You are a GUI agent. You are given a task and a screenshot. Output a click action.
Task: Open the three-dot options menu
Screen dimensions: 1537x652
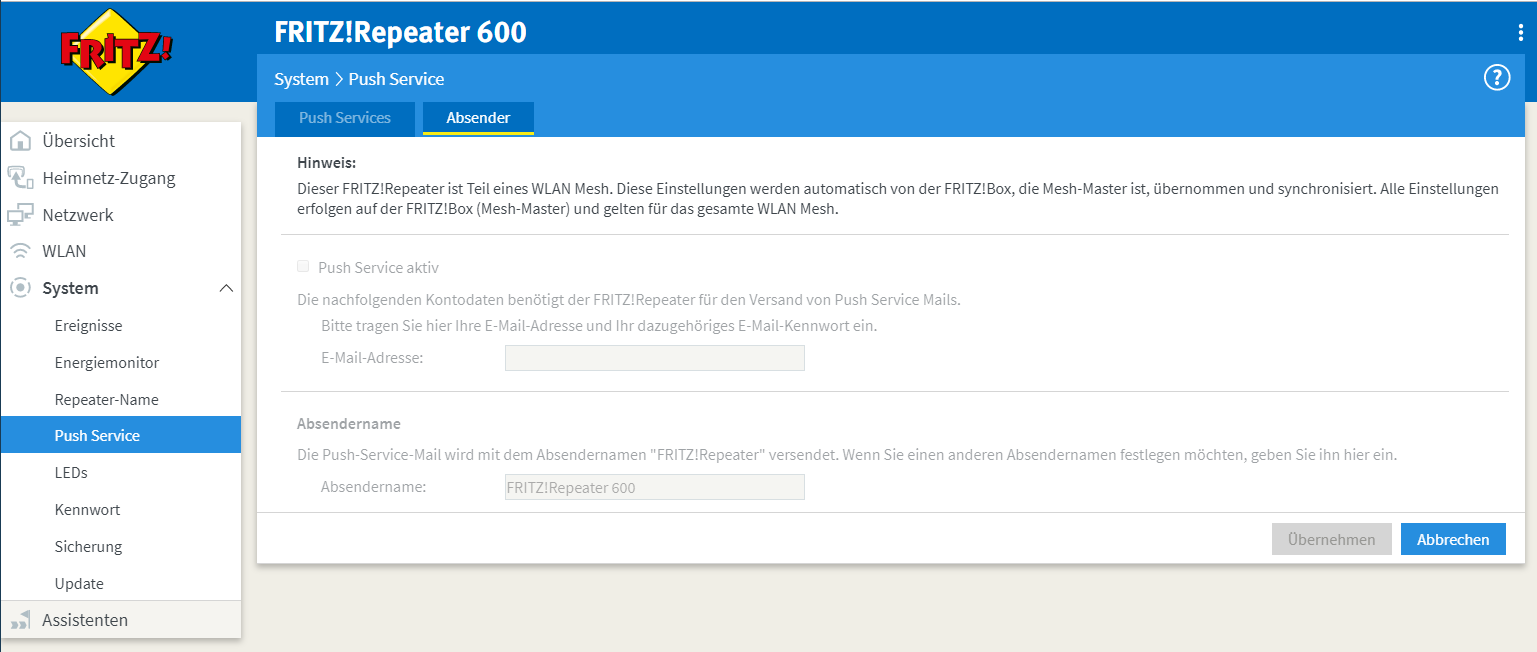1521,32
